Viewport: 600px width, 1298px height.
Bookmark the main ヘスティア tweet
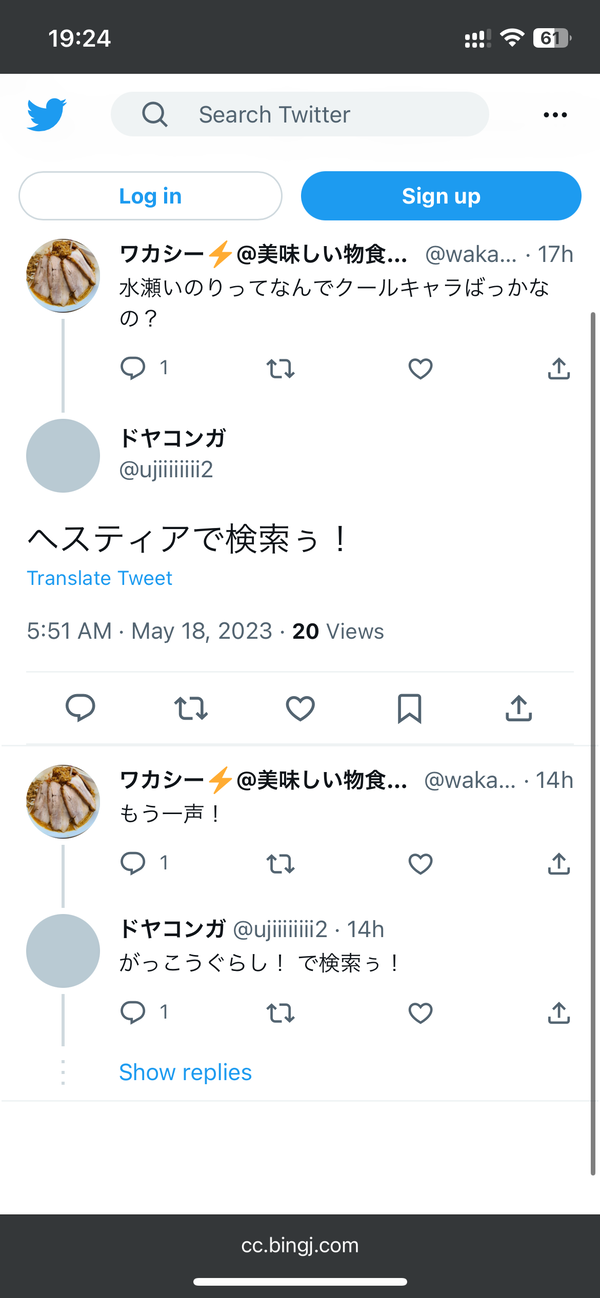pyautogui.click(x=409, y=708)
